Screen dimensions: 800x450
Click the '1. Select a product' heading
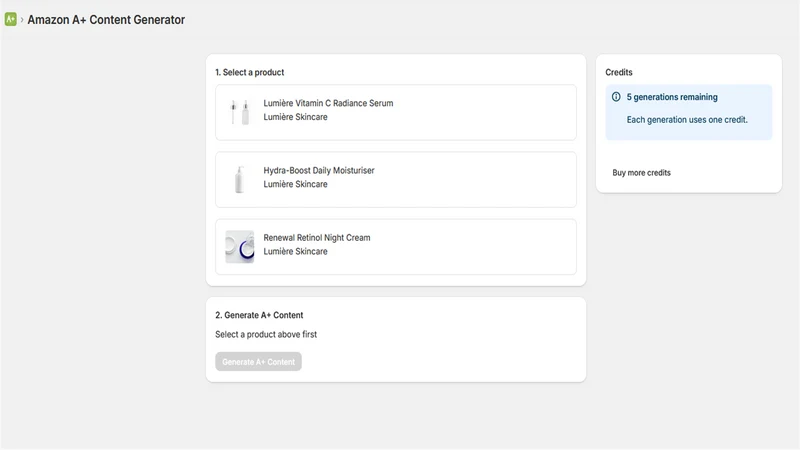pos(249,72)
